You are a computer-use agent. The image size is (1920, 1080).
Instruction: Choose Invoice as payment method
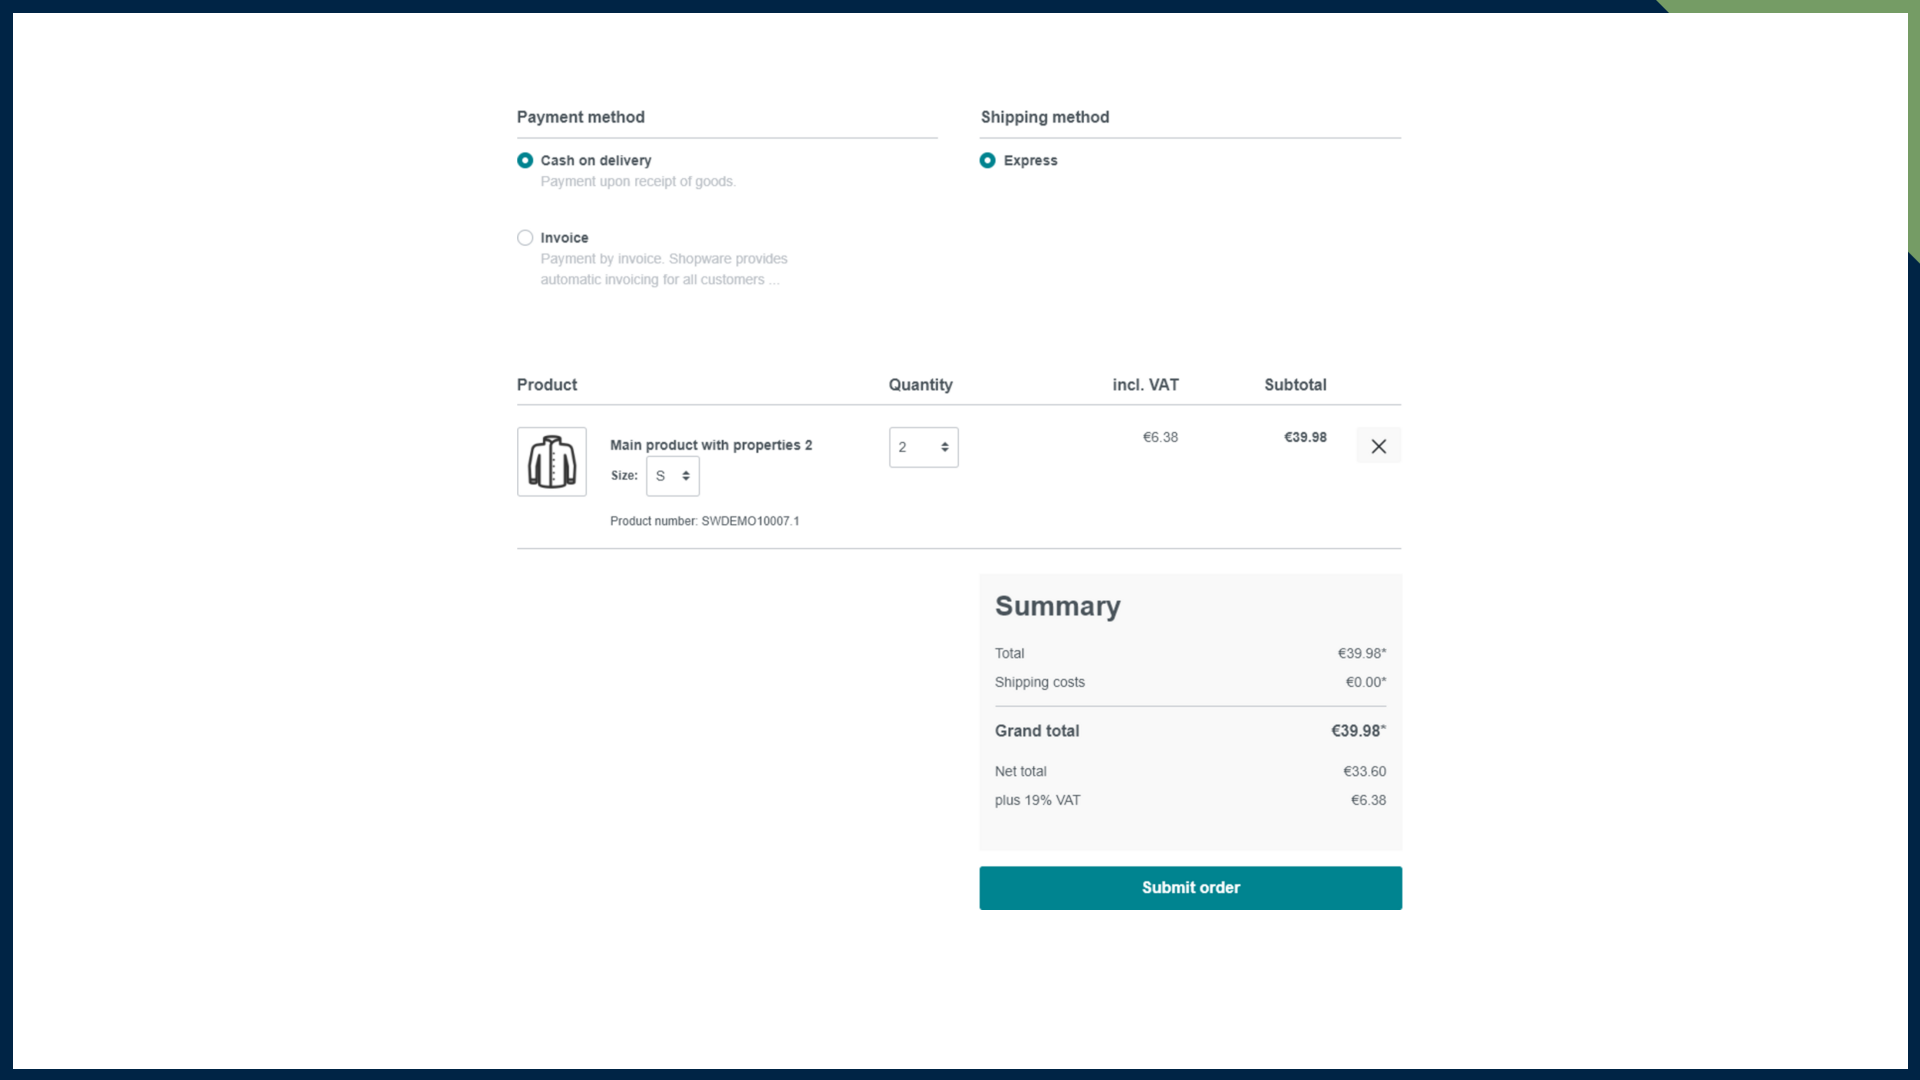point(525,237)
